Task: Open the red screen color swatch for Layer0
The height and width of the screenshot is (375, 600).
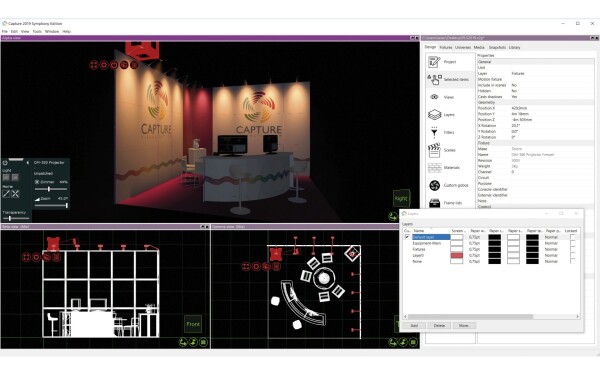Action: click(x=457, y=255)
